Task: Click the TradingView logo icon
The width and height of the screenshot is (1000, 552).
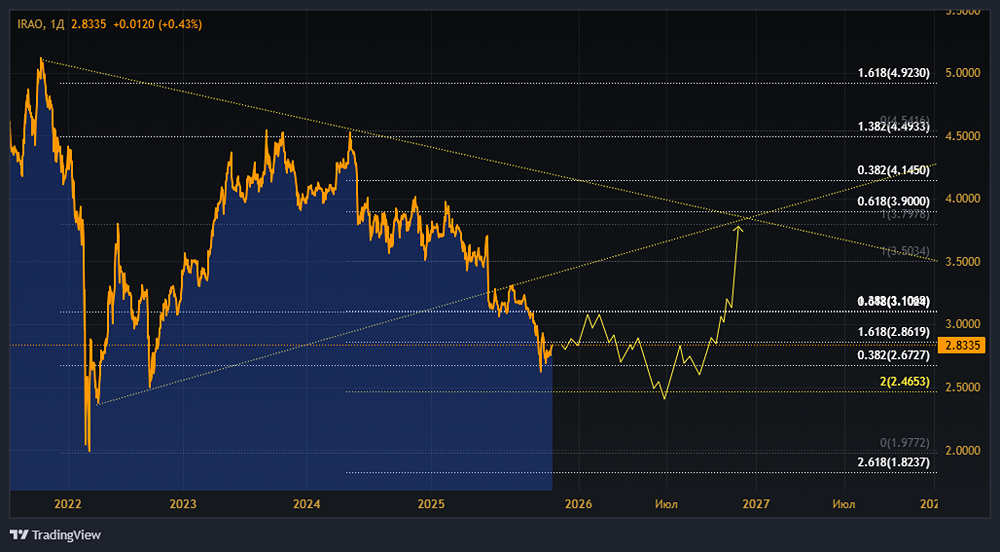Action: 18,533
